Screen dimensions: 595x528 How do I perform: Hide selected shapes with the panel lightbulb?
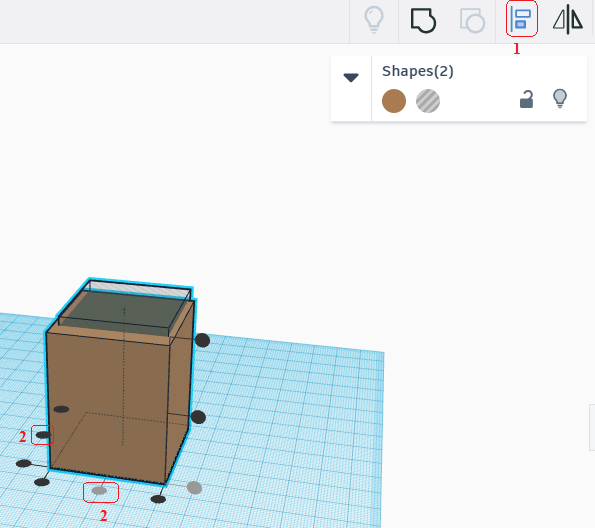pos(560,99)
